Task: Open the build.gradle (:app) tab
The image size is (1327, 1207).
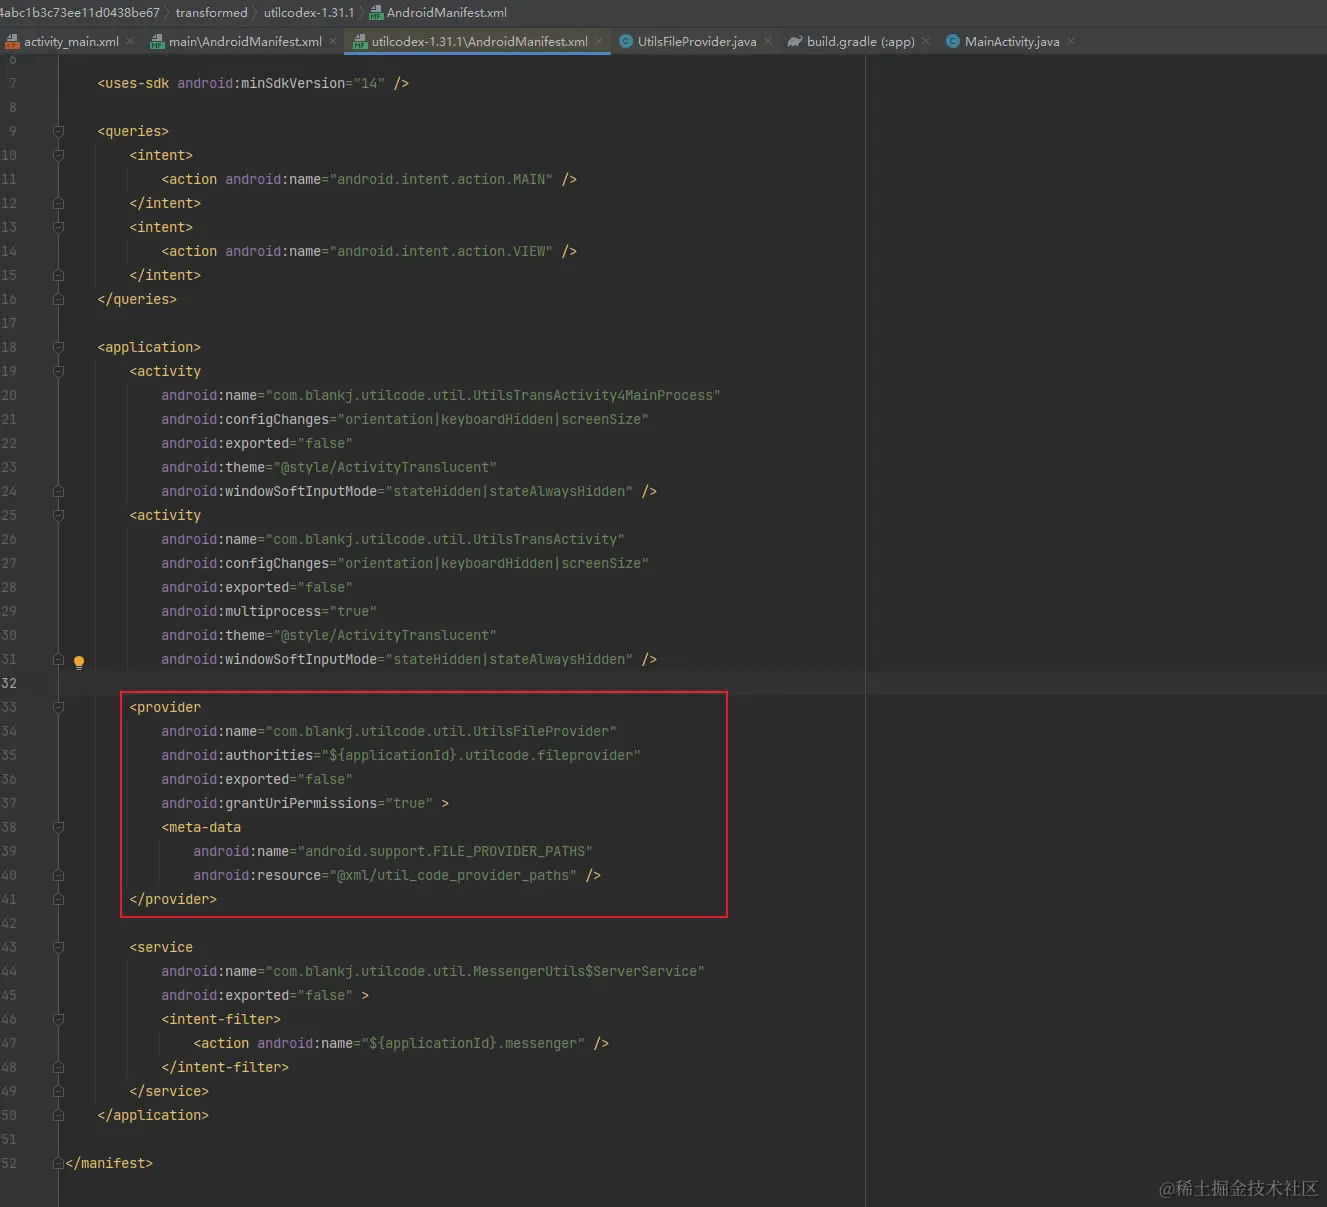Action: click(x=861, y=41)
